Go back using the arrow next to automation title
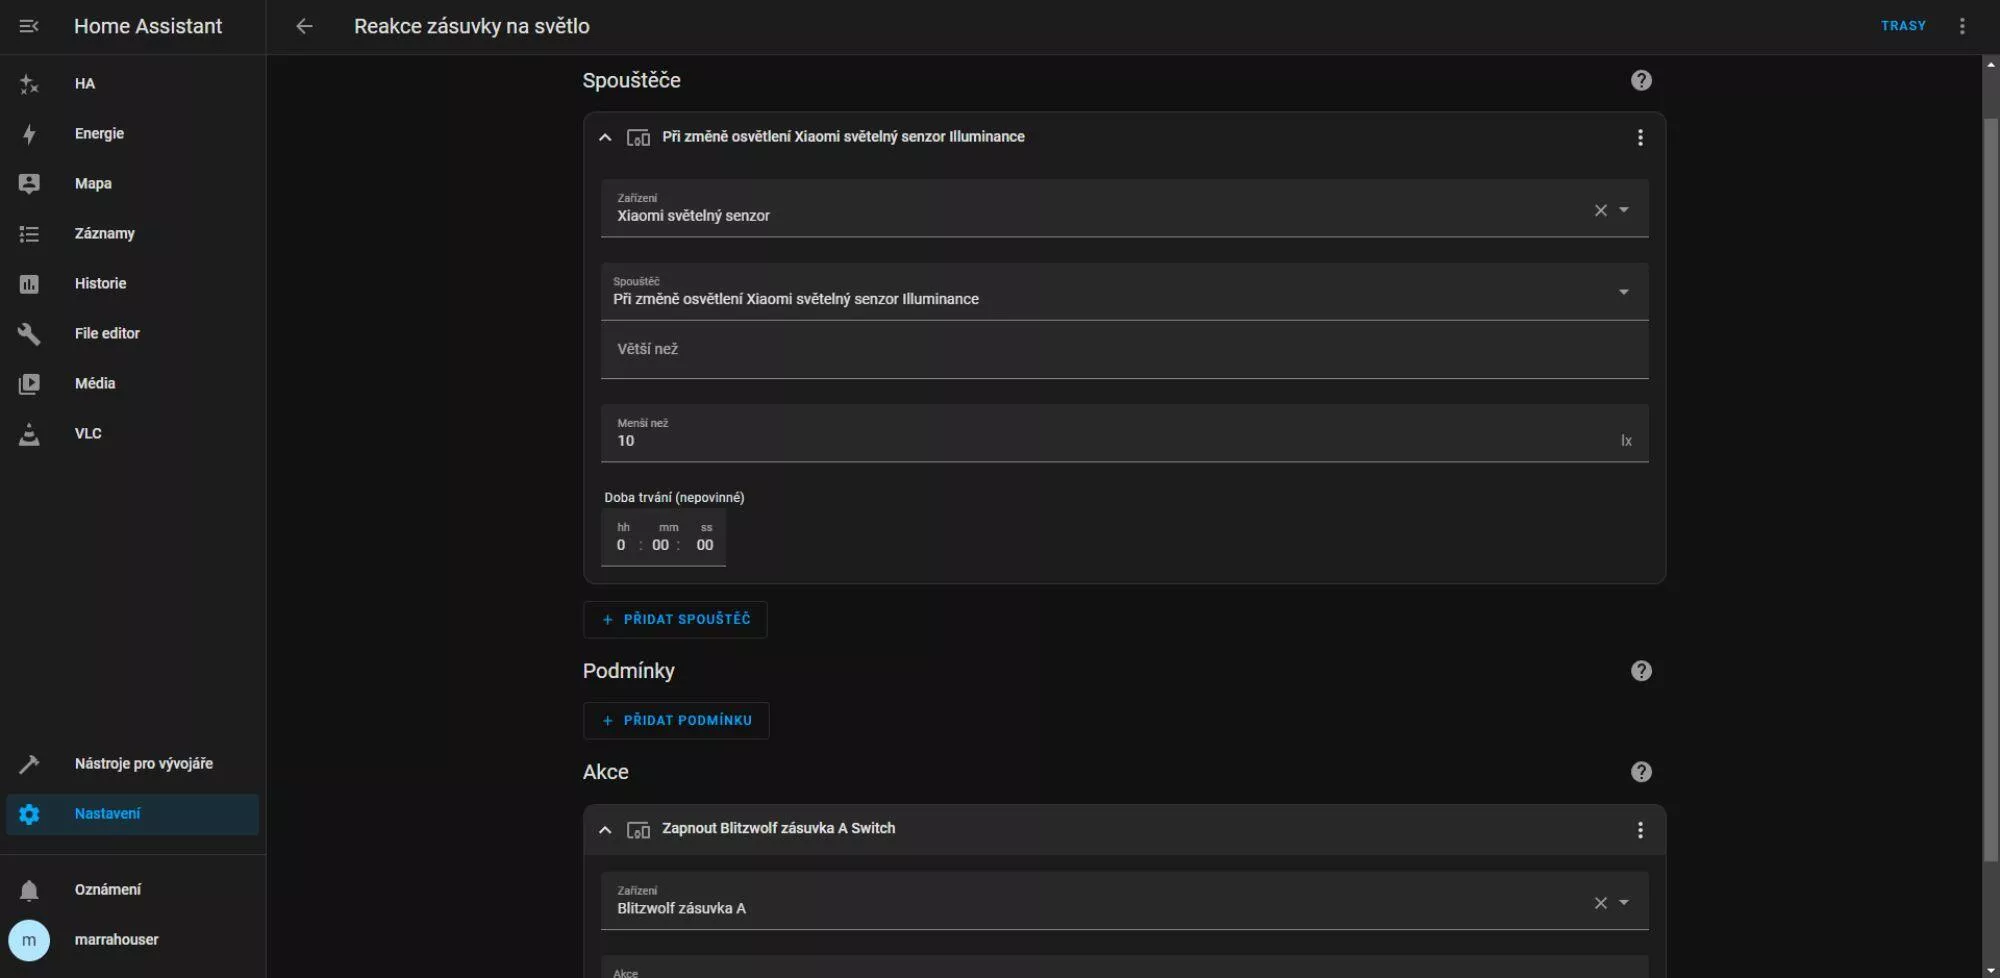 pos(305,26)
